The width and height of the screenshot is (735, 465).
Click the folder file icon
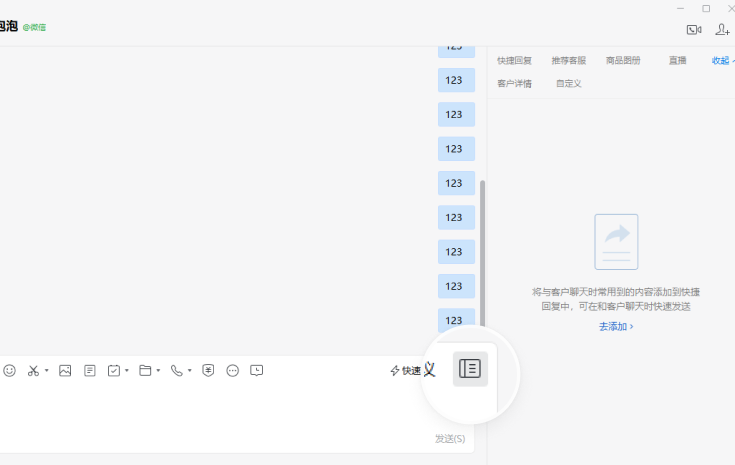145,371
